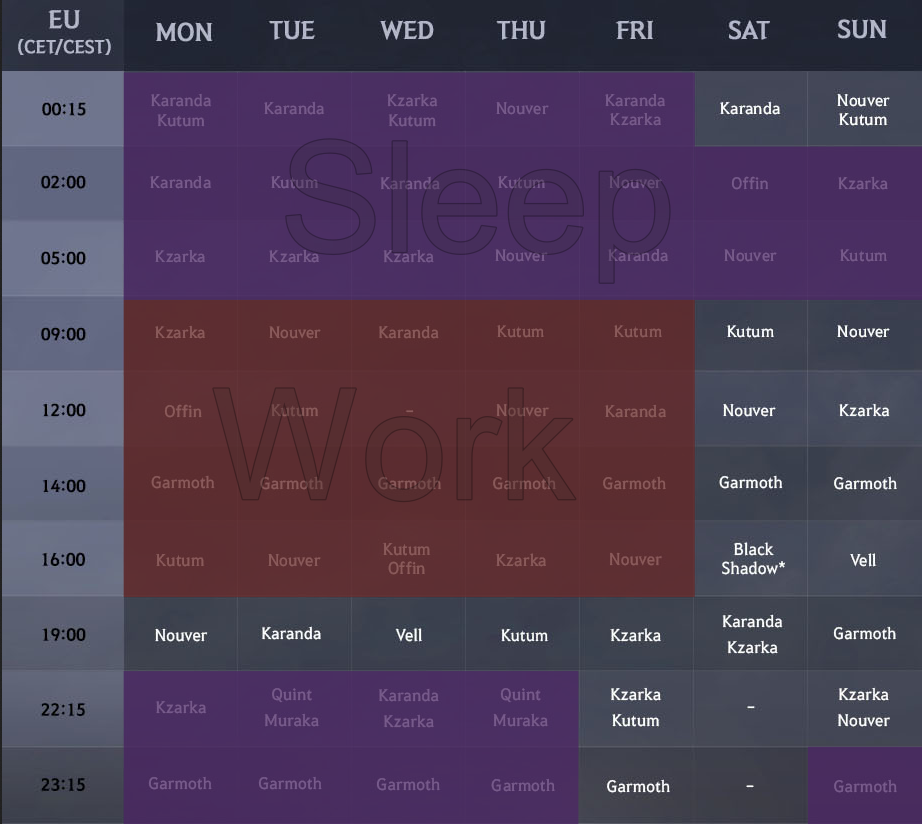
Task: Select the 23:15 time row label
Action: coord(64,785)
